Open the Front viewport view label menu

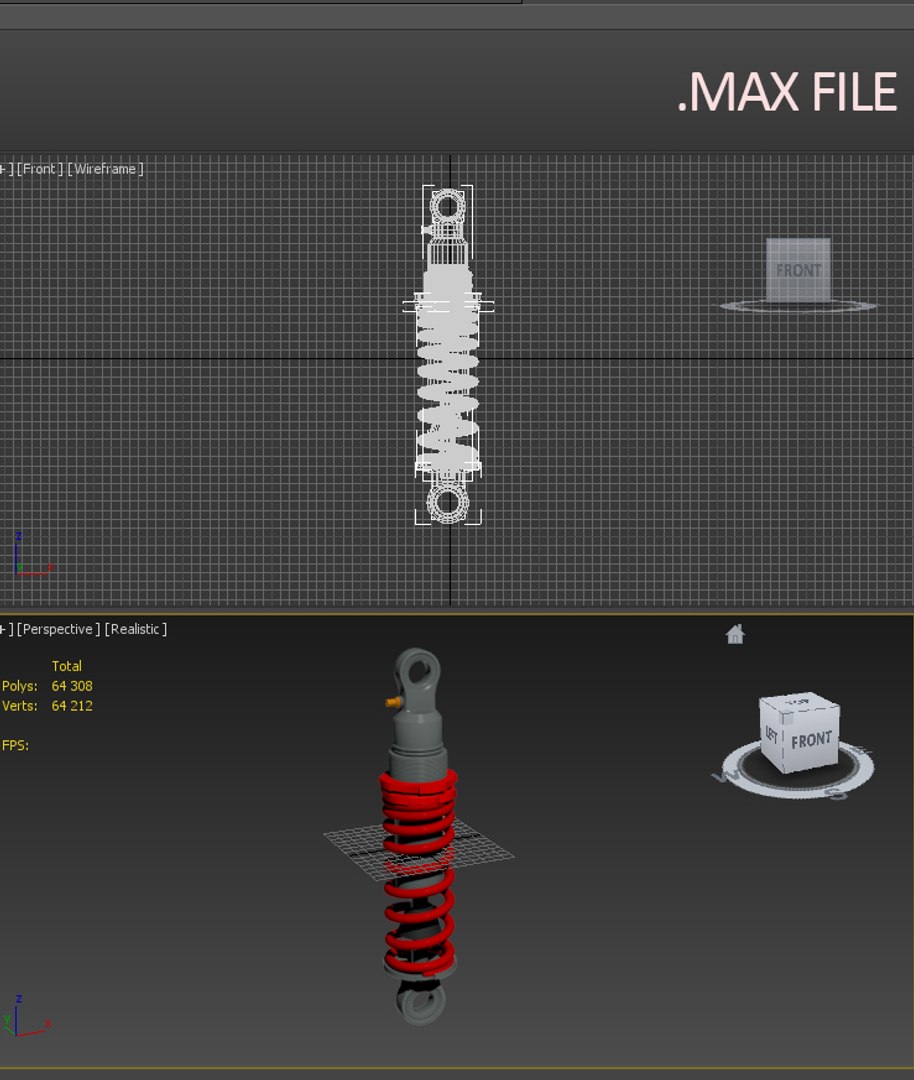click(40, 169)
